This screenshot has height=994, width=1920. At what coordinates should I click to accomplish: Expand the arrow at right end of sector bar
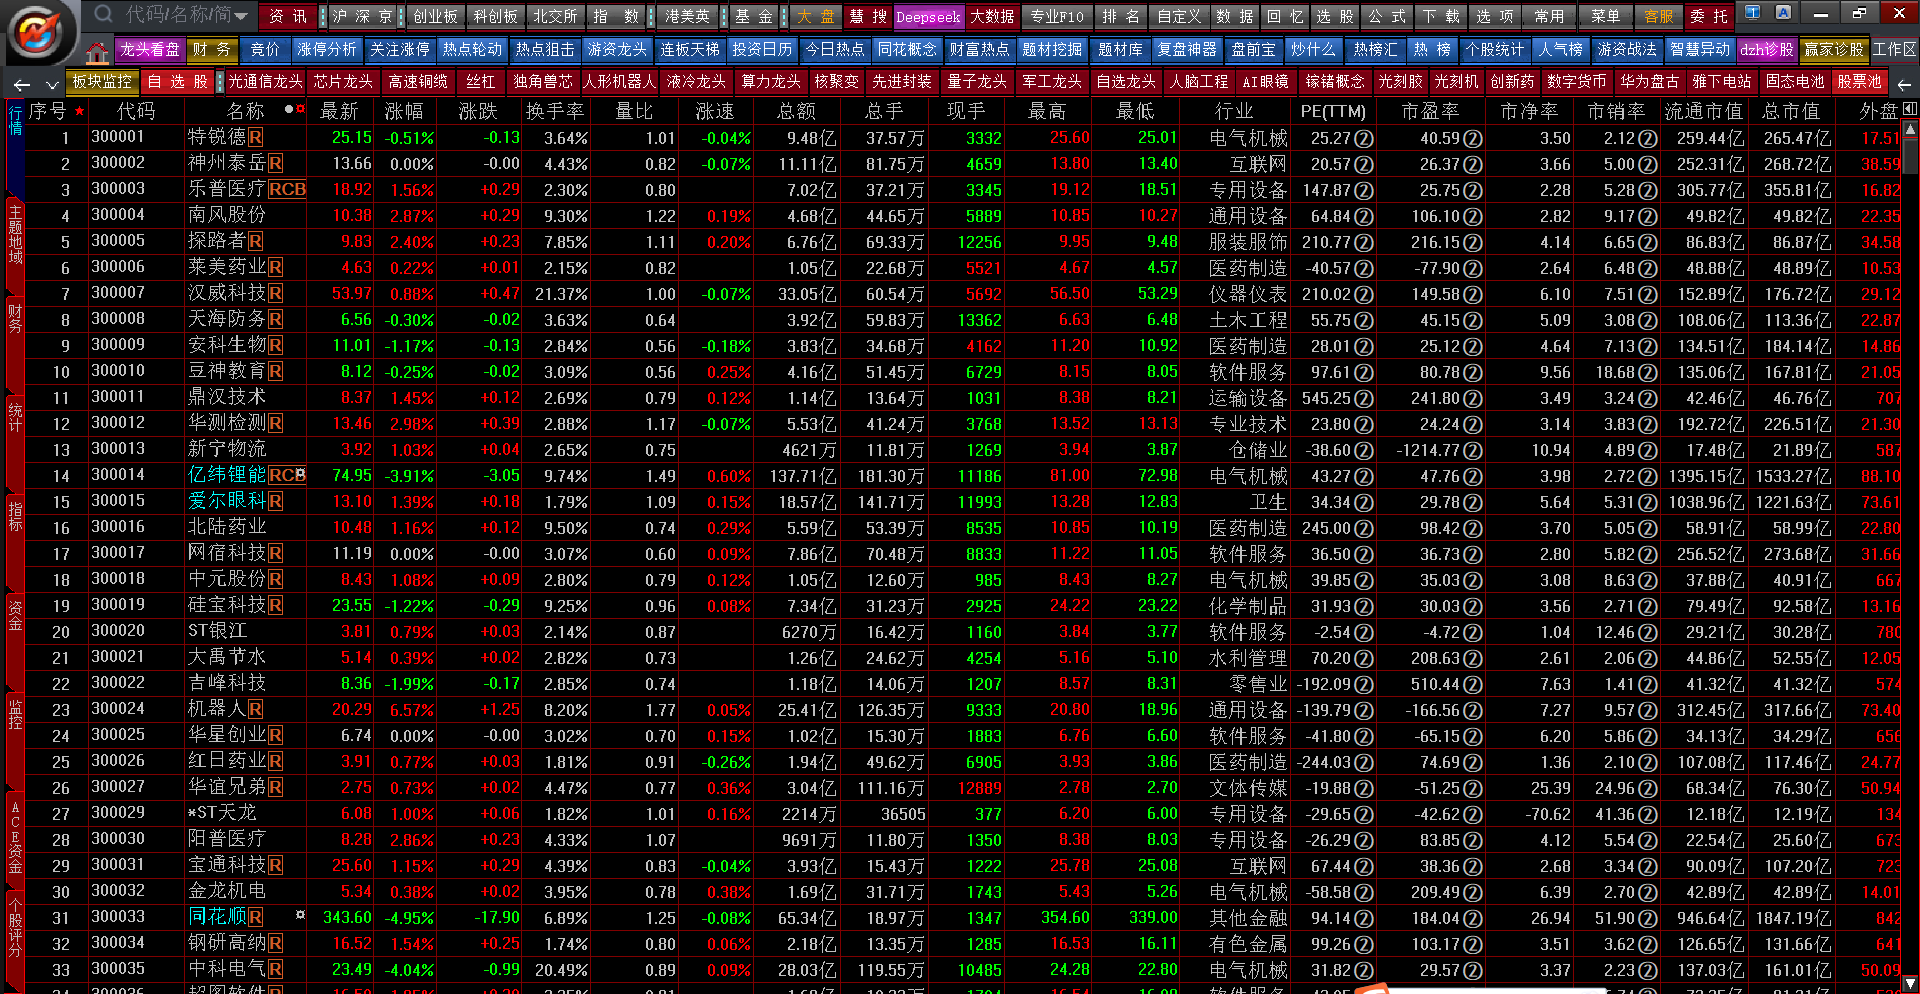click(1904, 84)
